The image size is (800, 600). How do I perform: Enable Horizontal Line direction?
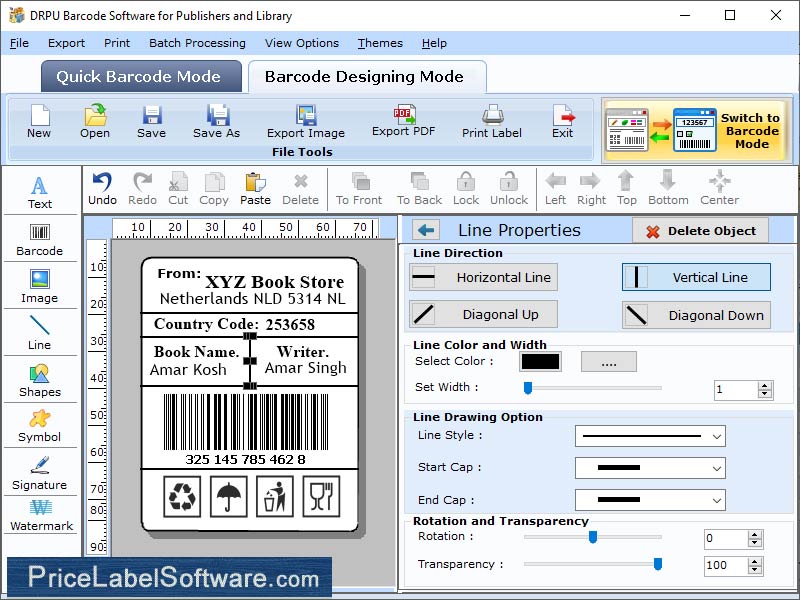[x=483, y=277]
